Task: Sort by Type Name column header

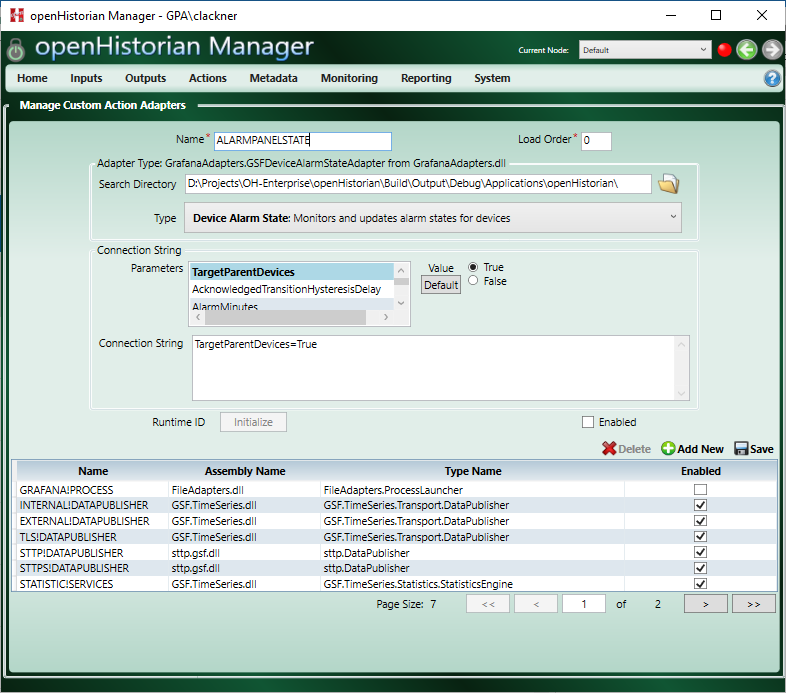Action: coord(473,471)
